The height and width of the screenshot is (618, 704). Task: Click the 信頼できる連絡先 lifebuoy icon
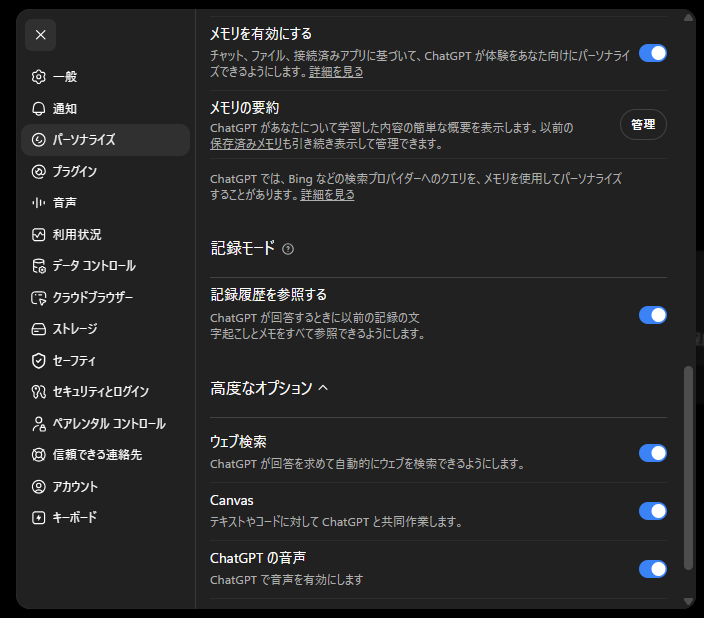point(39,455)
